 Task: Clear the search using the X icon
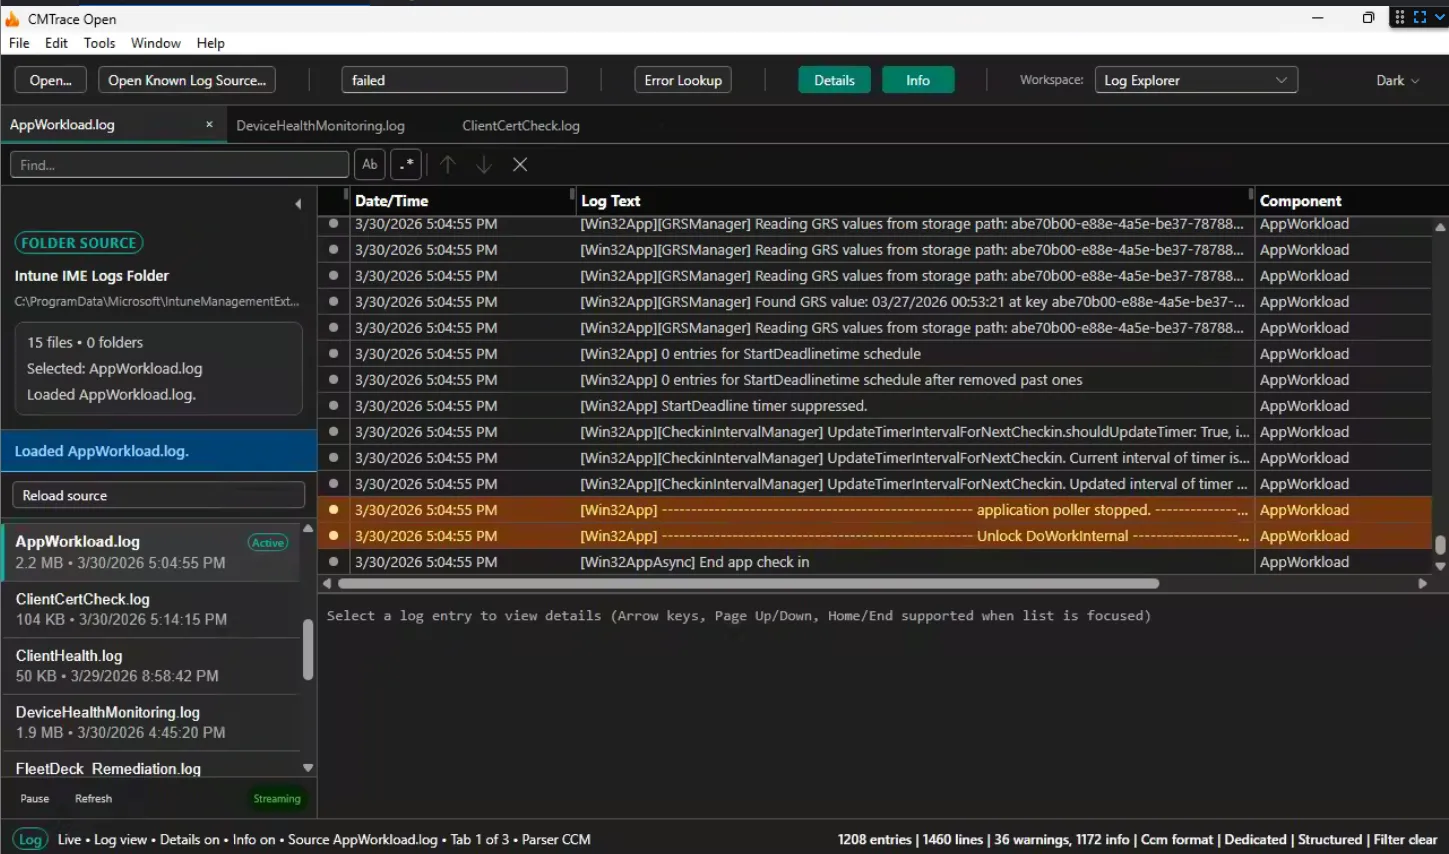519,164
